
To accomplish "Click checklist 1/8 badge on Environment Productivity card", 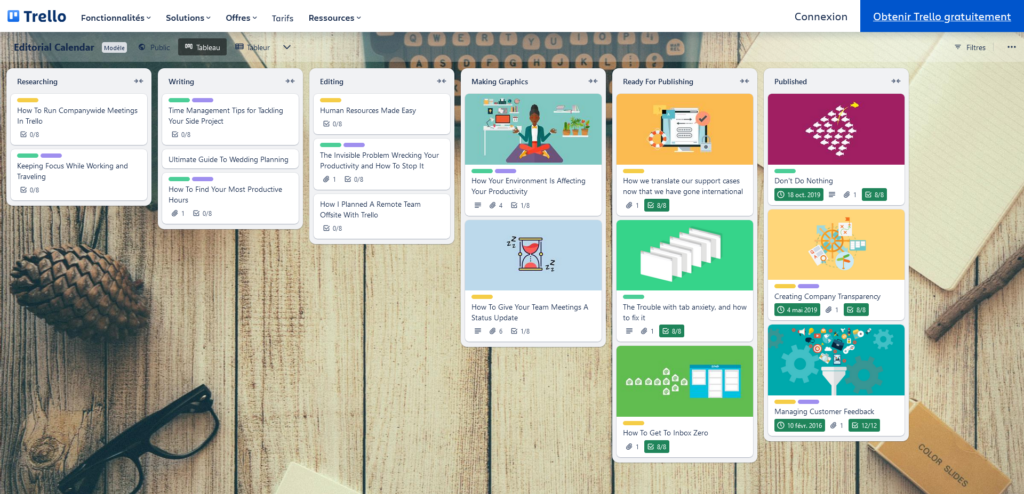I will coord(520,205).
